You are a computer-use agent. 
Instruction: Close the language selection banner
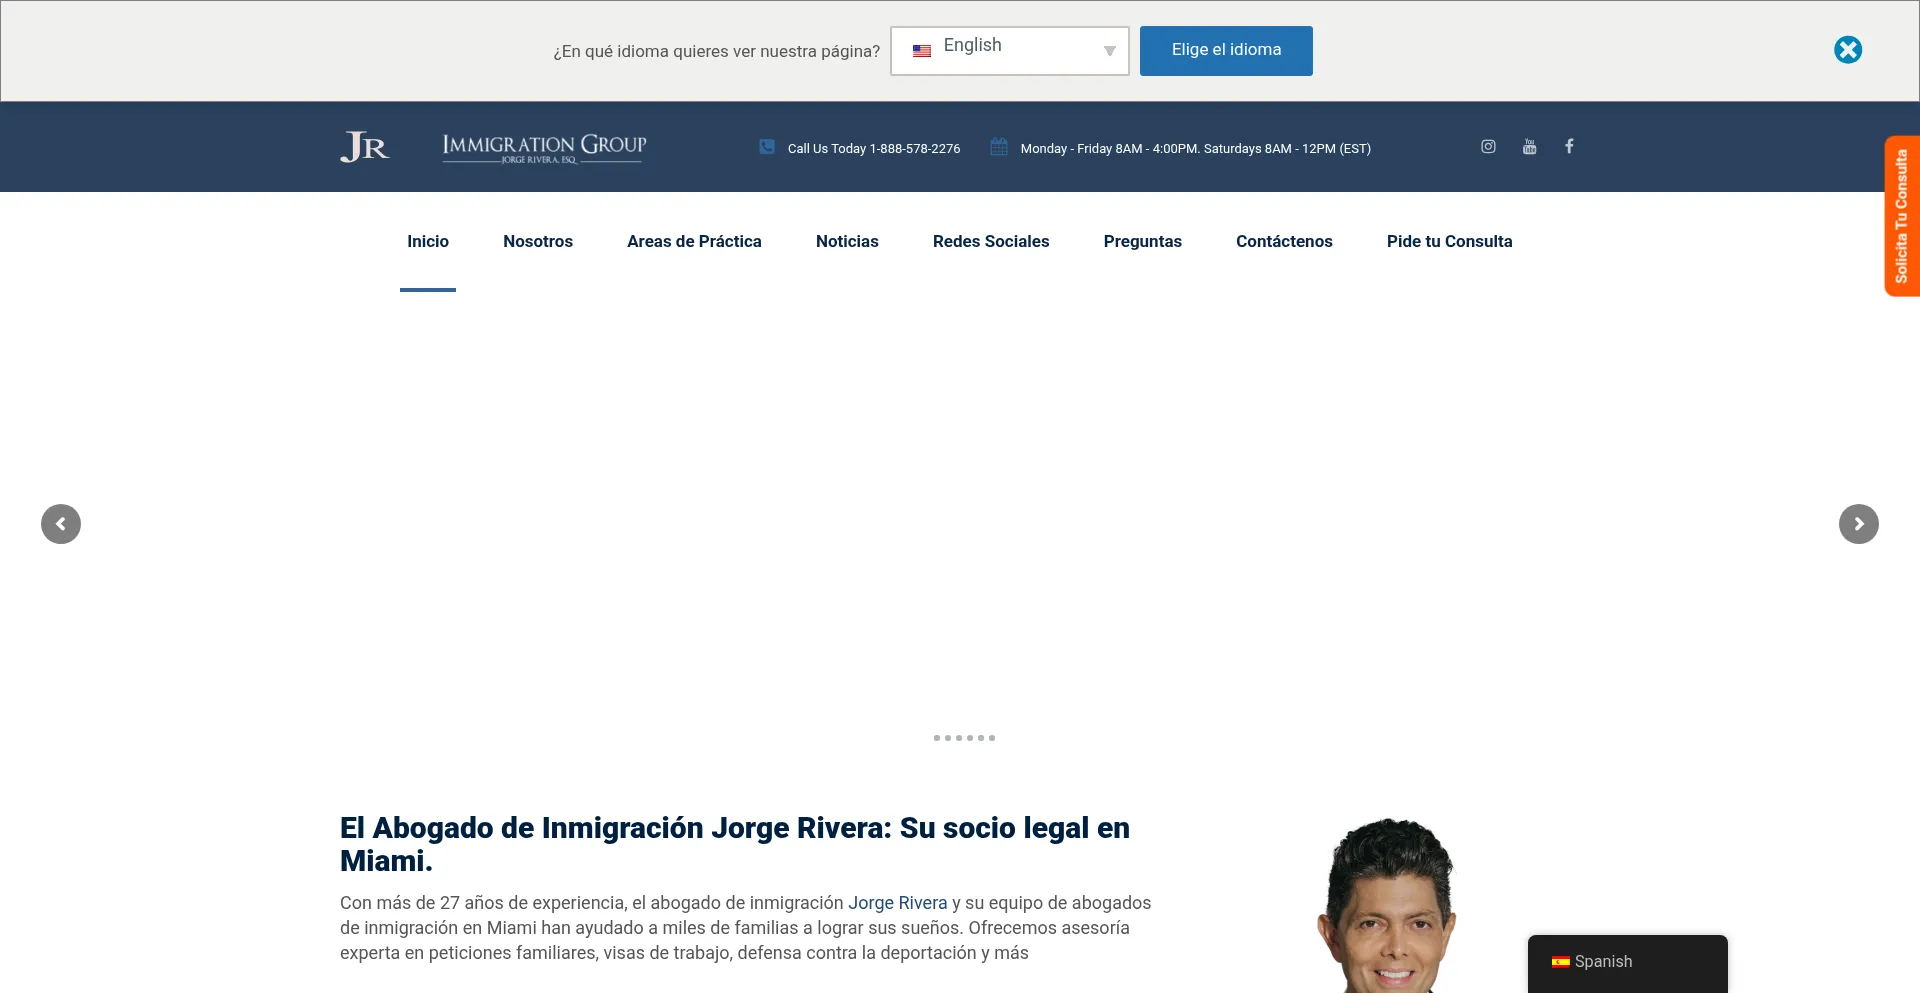coord(1848,50)
